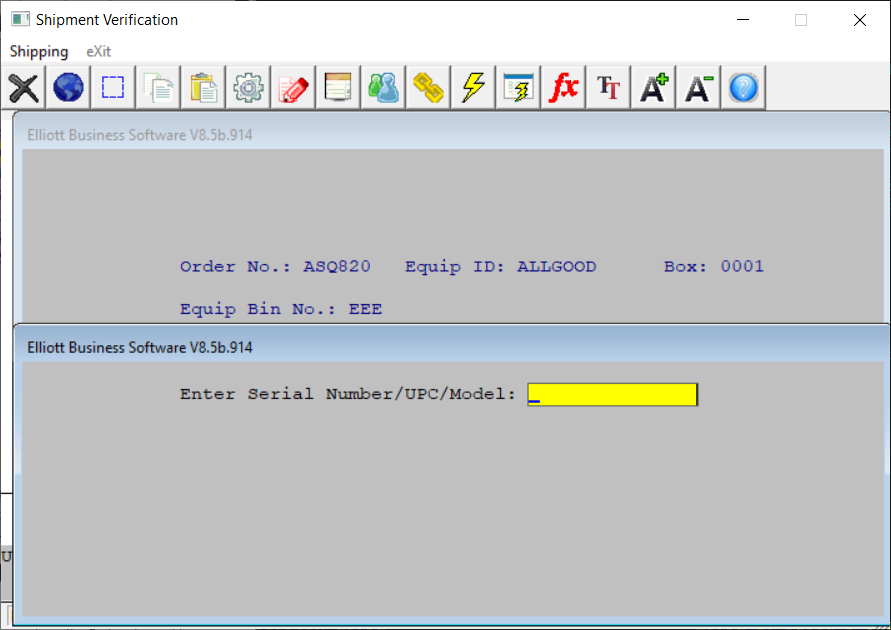The height and width of the screenshot is (630, 891).
Task: Open the list form toolbar icon
Action: 338,87
